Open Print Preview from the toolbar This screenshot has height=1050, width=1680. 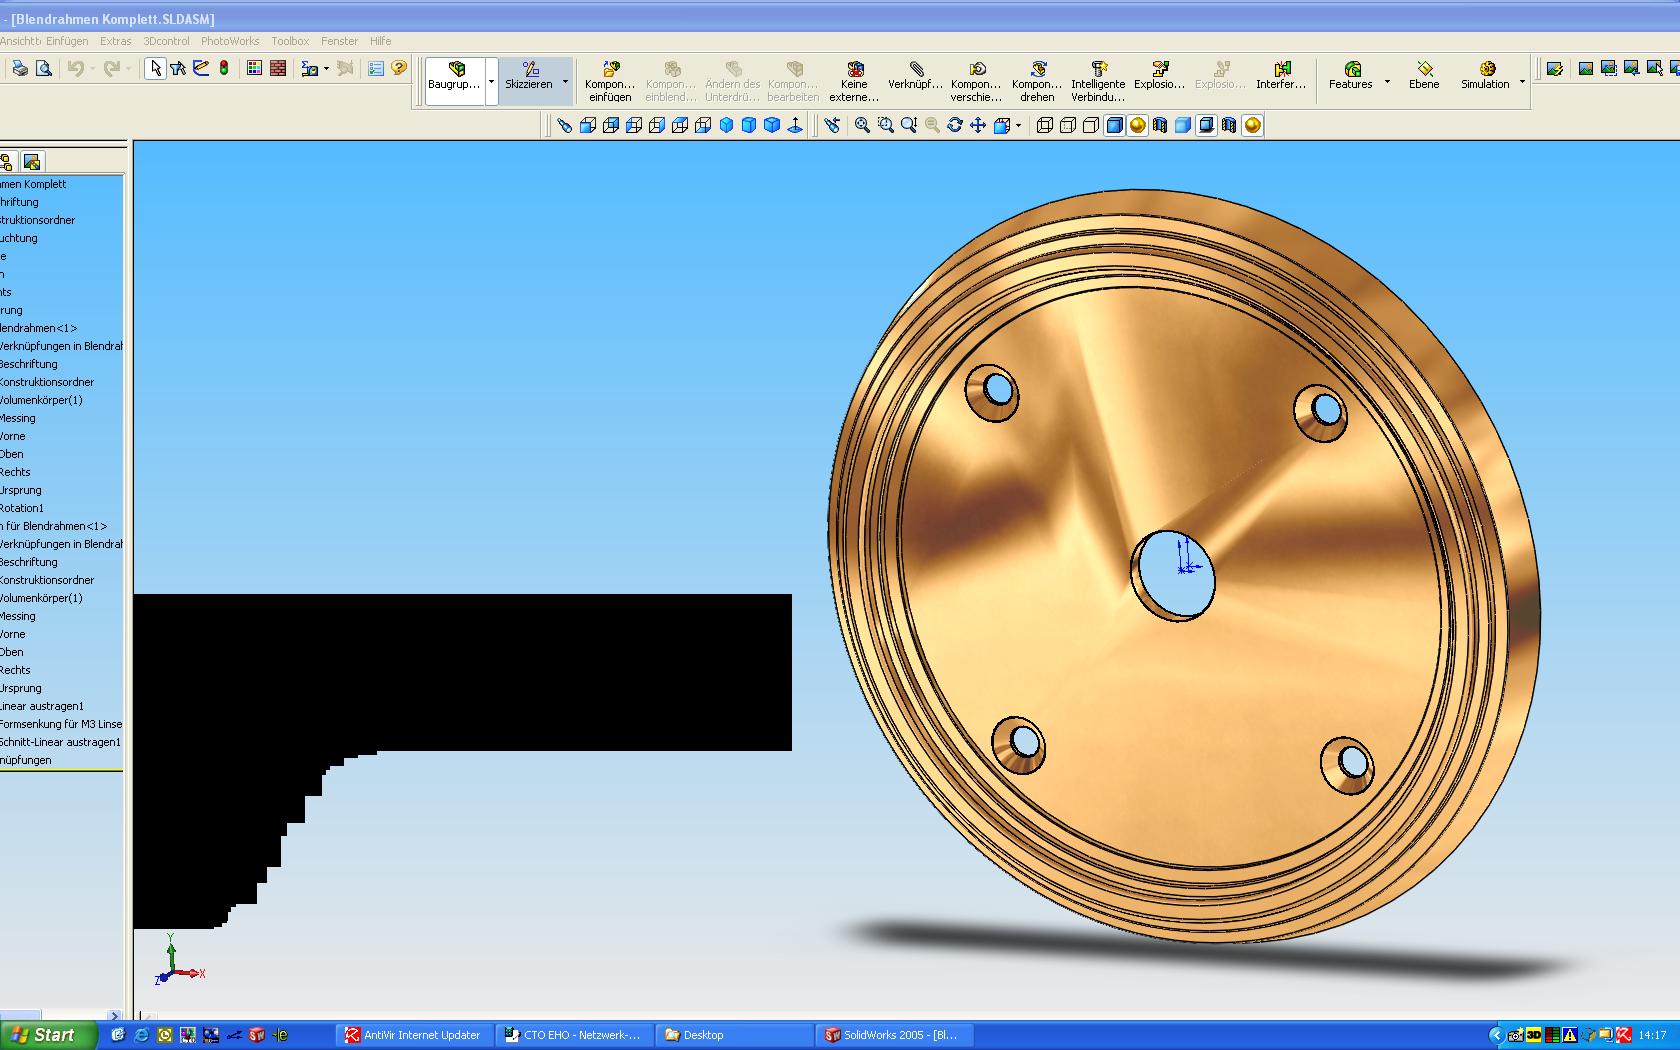tap(43, 68)
